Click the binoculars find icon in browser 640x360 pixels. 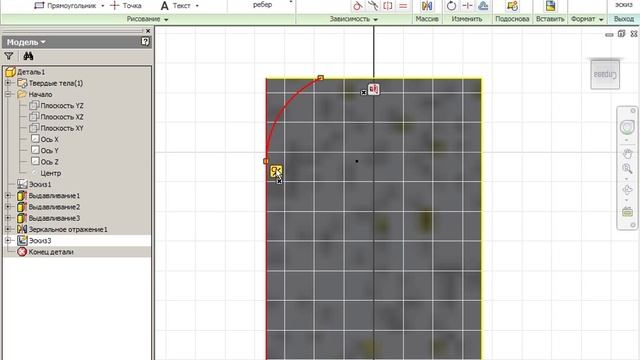pos(28,56)
